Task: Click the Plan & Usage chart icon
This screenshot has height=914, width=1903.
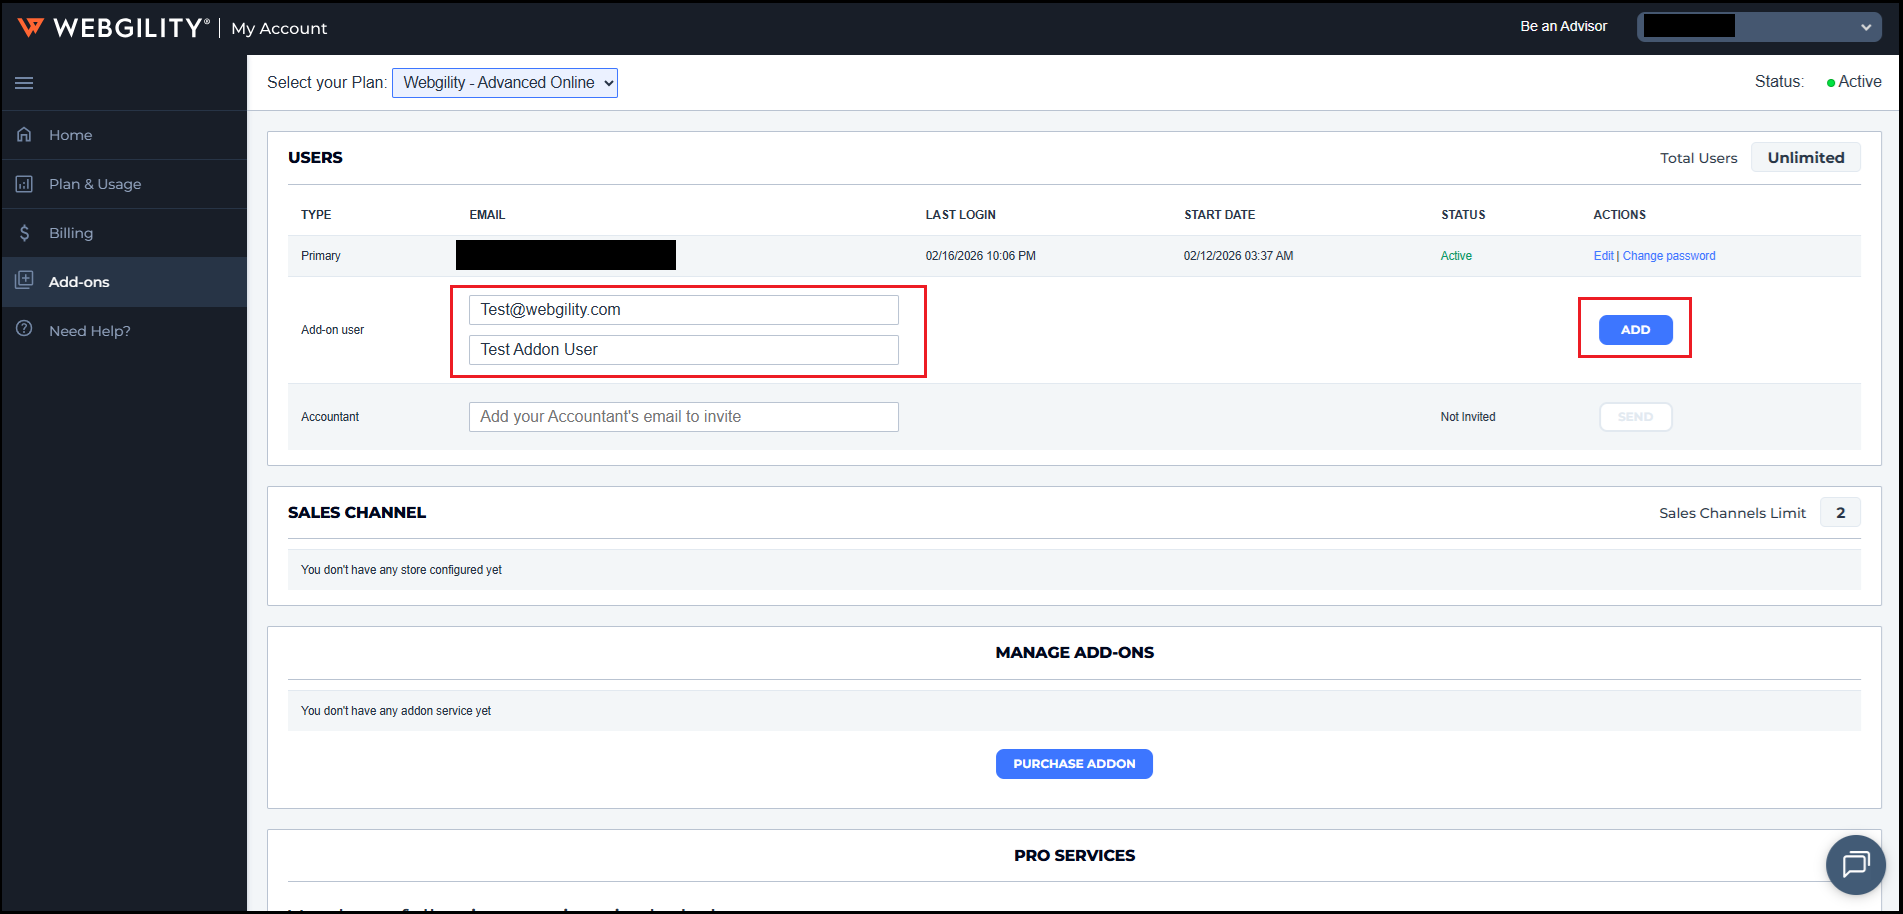Action: pos(24,184)
